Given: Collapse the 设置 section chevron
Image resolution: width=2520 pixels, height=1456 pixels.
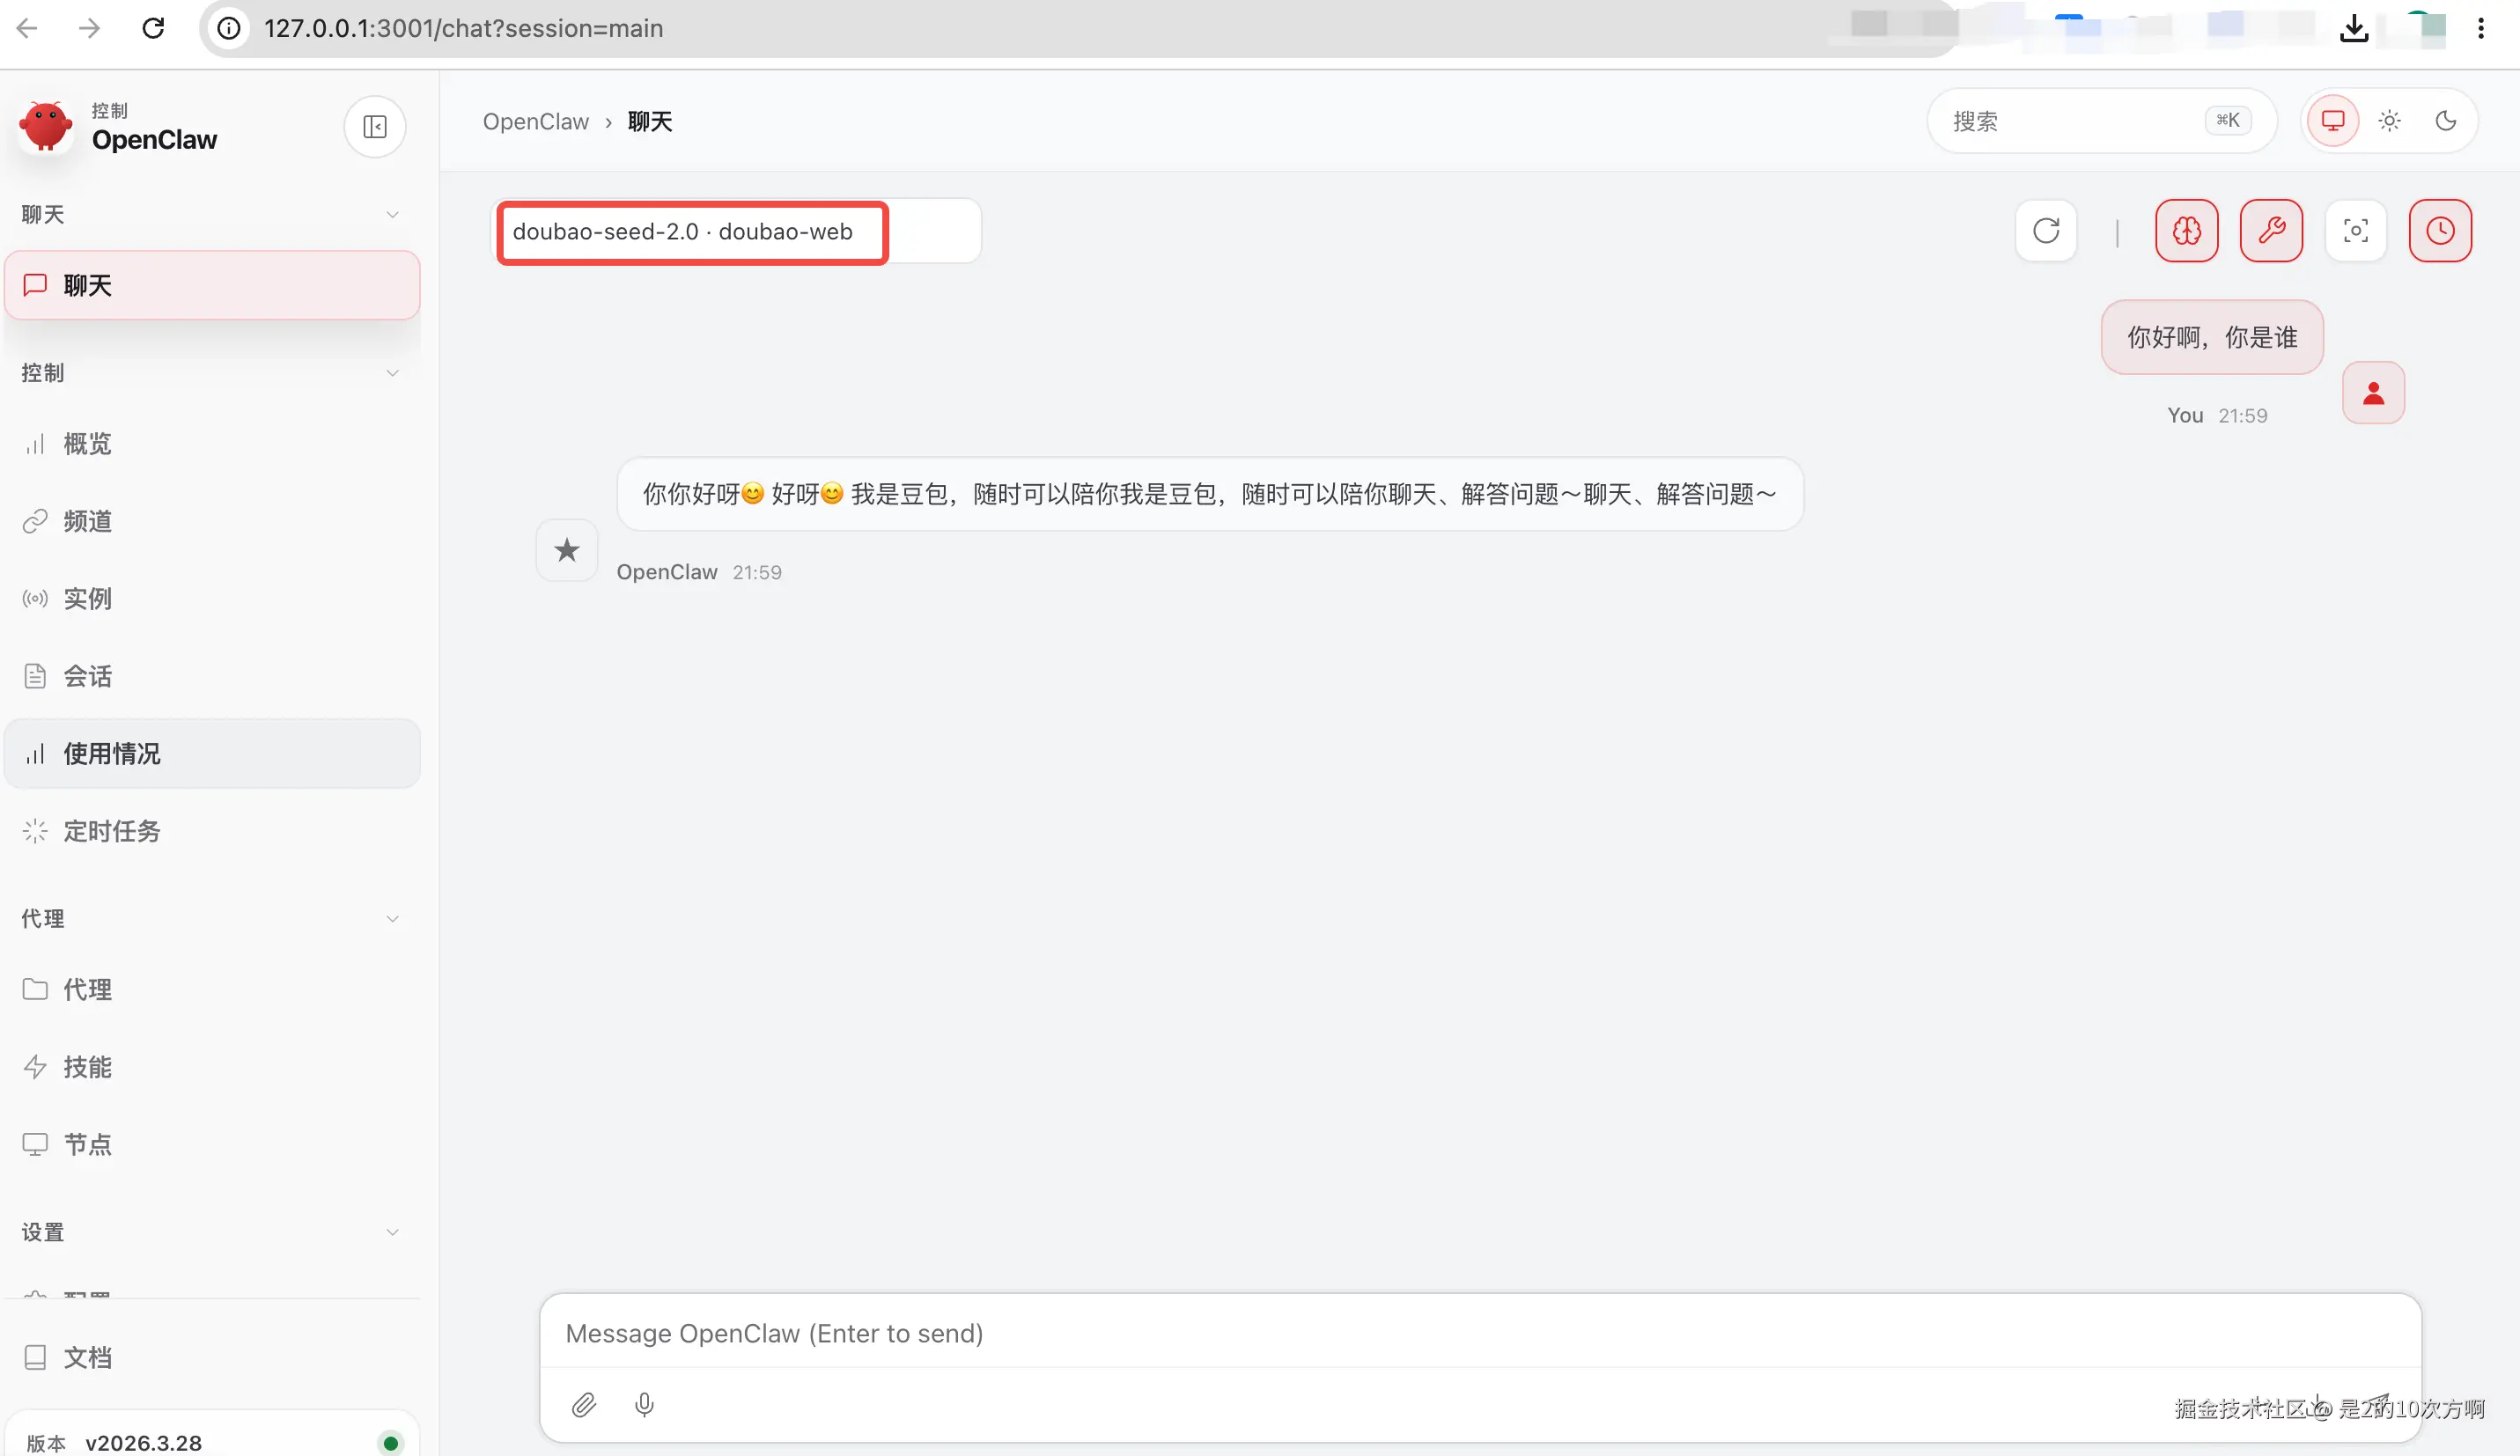Looking at the screenshot, I should [x=393, y=1232].
